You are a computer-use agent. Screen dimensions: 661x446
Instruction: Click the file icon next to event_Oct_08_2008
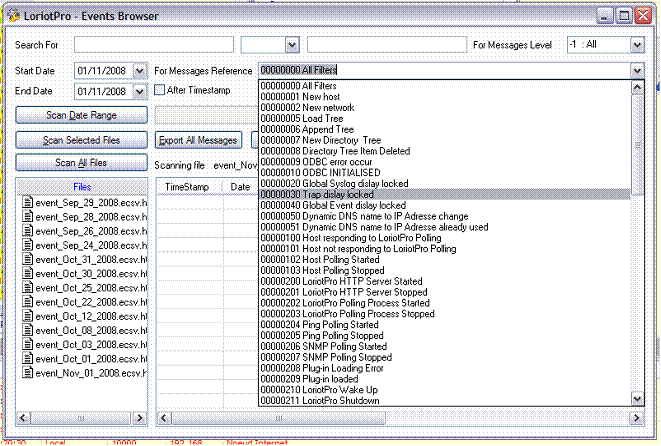(27, 330)
